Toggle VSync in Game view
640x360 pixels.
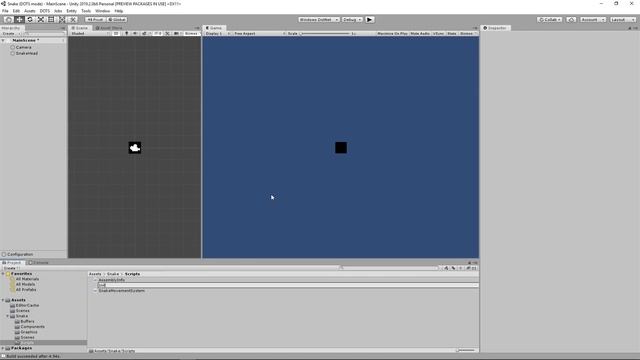438,33
